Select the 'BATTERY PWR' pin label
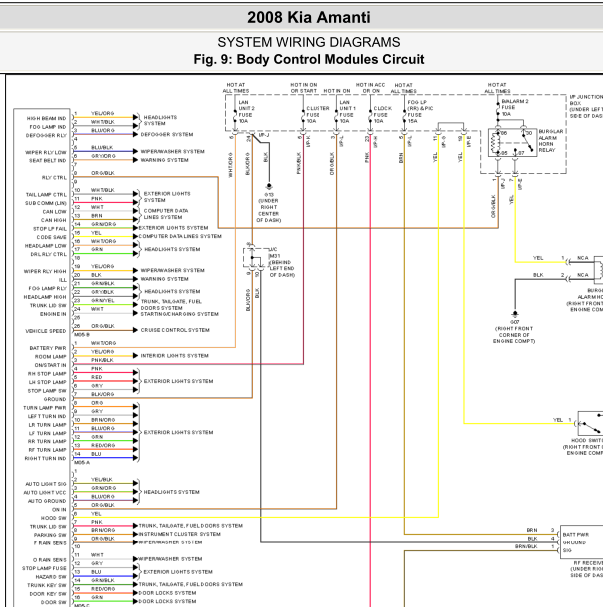Viewport: 603px width, 607px height. pos(48,348)
